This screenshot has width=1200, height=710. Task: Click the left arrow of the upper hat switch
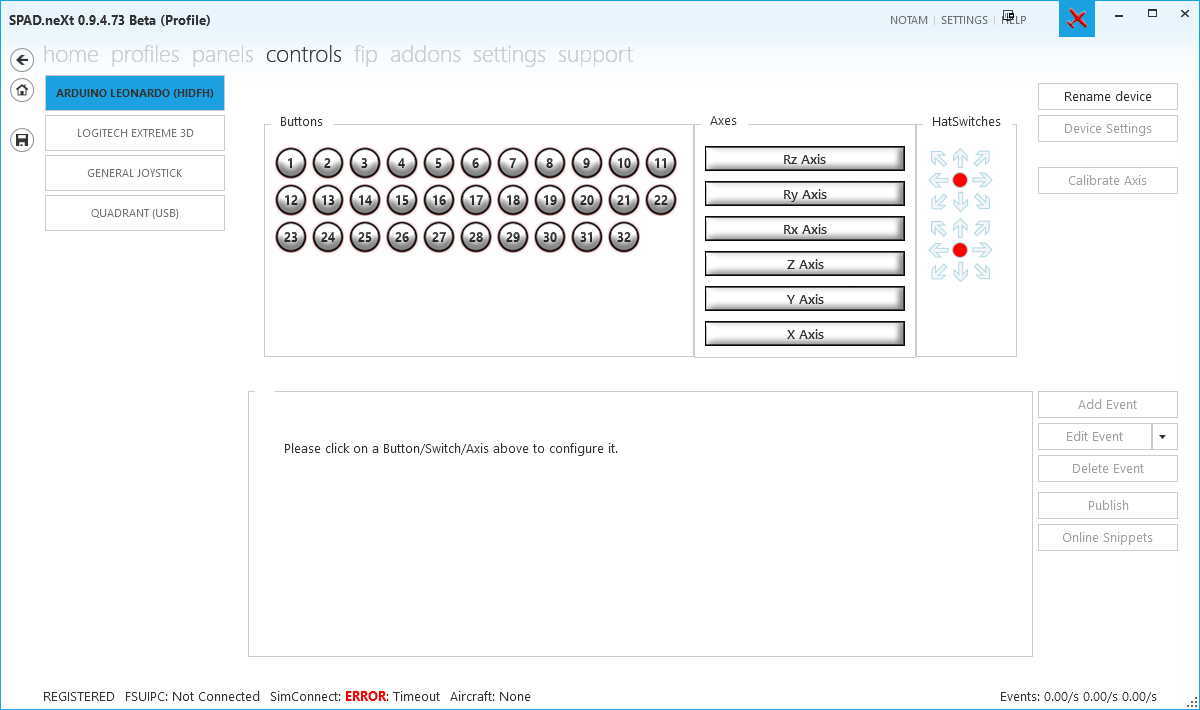tap(938, 180)
